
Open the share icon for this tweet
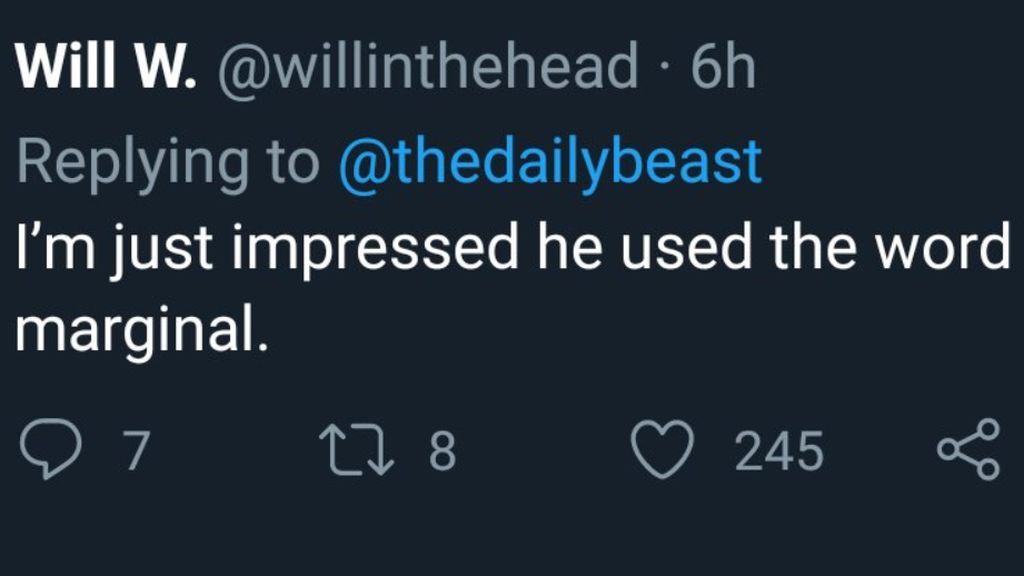click(x=968, y=449)
